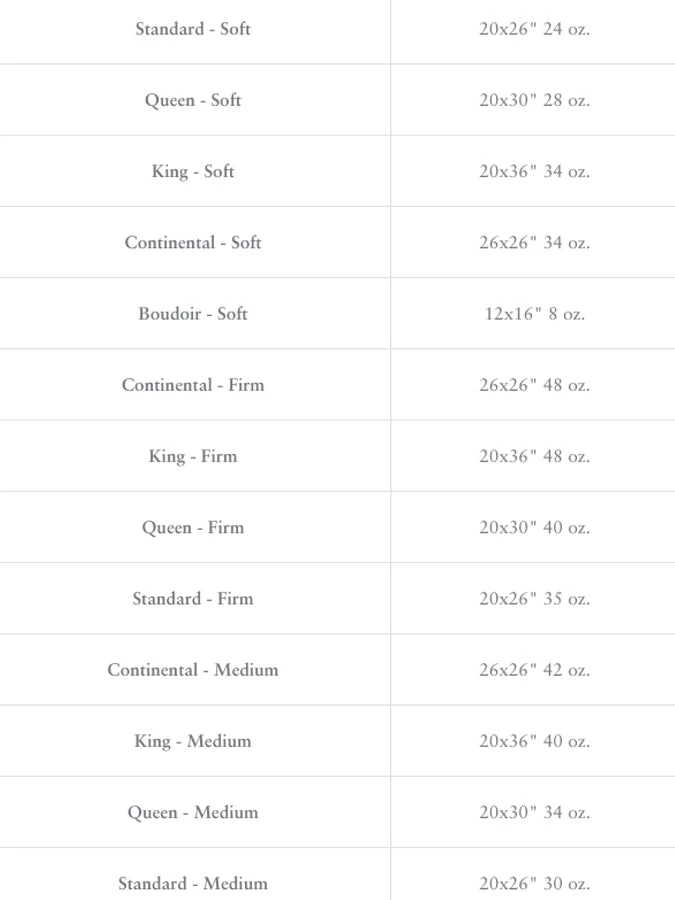Click the "King - Soft" pillow label

(193, 171)
